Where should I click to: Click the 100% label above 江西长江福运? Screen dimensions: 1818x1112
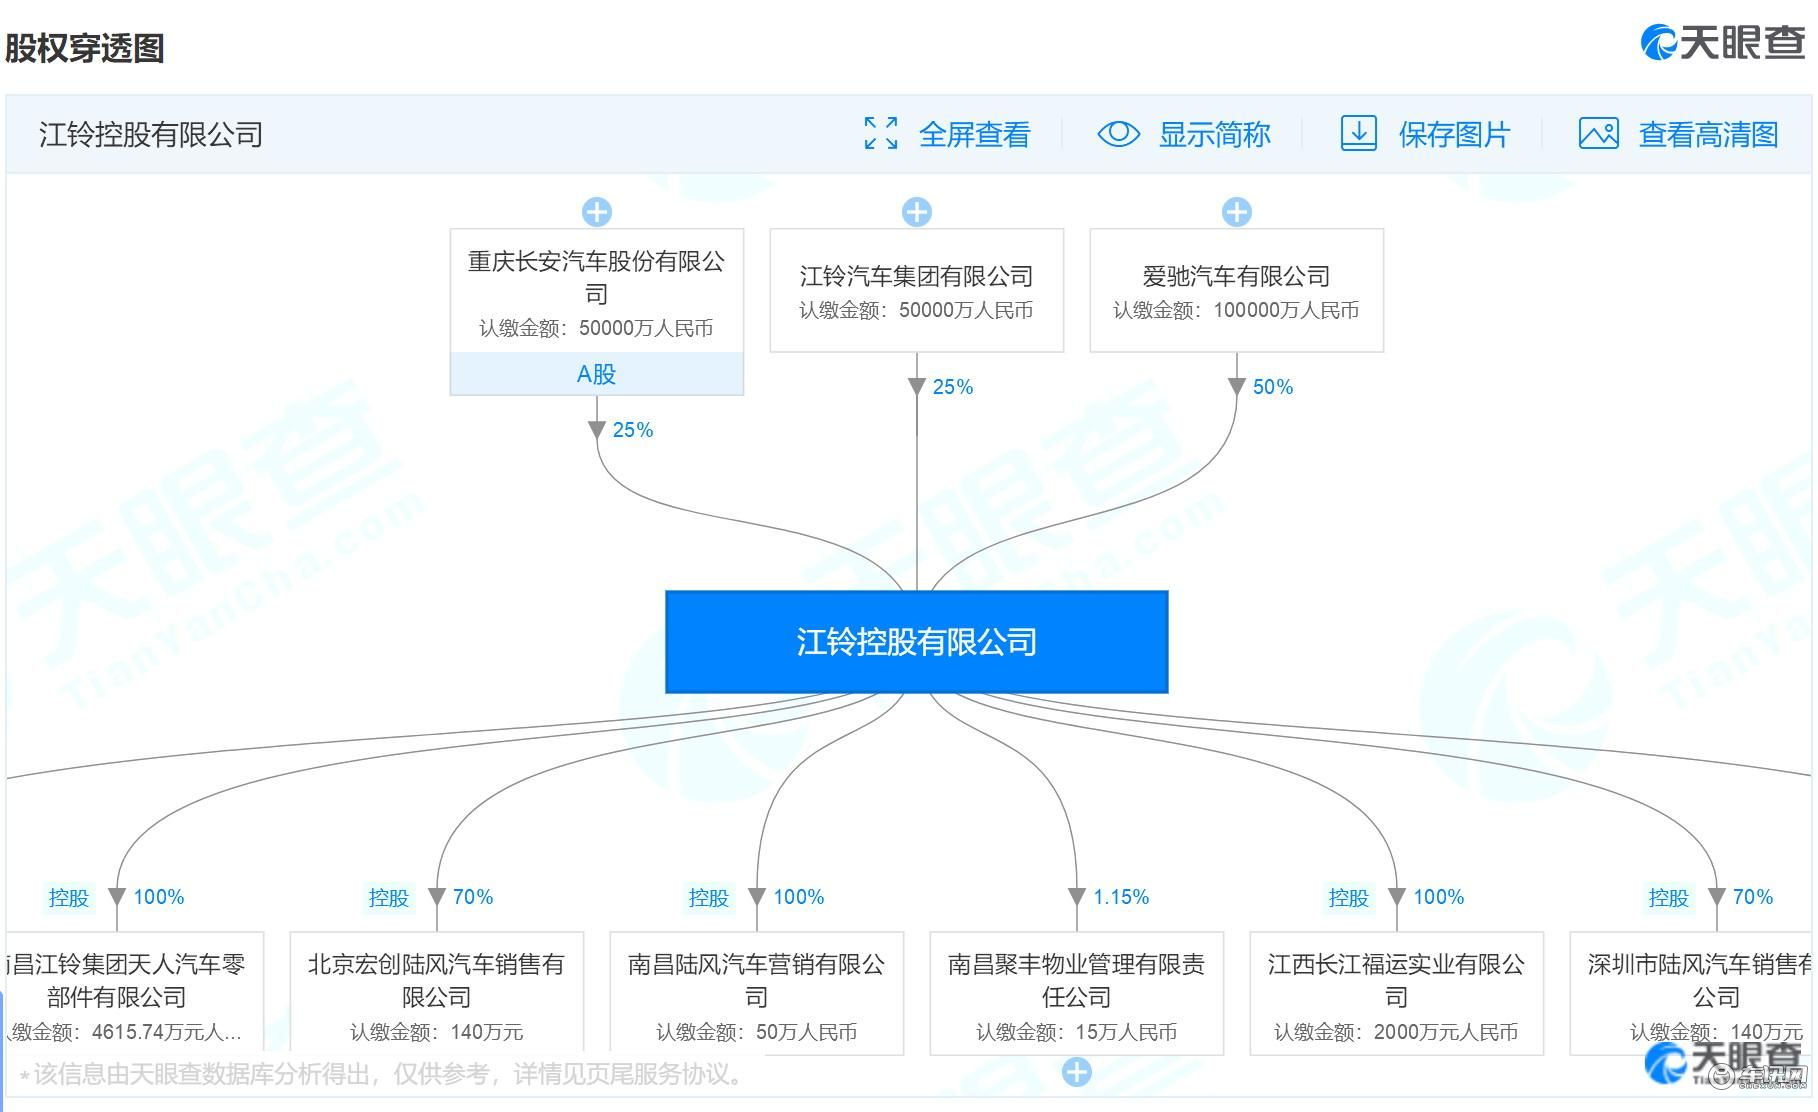(1439, 897)
